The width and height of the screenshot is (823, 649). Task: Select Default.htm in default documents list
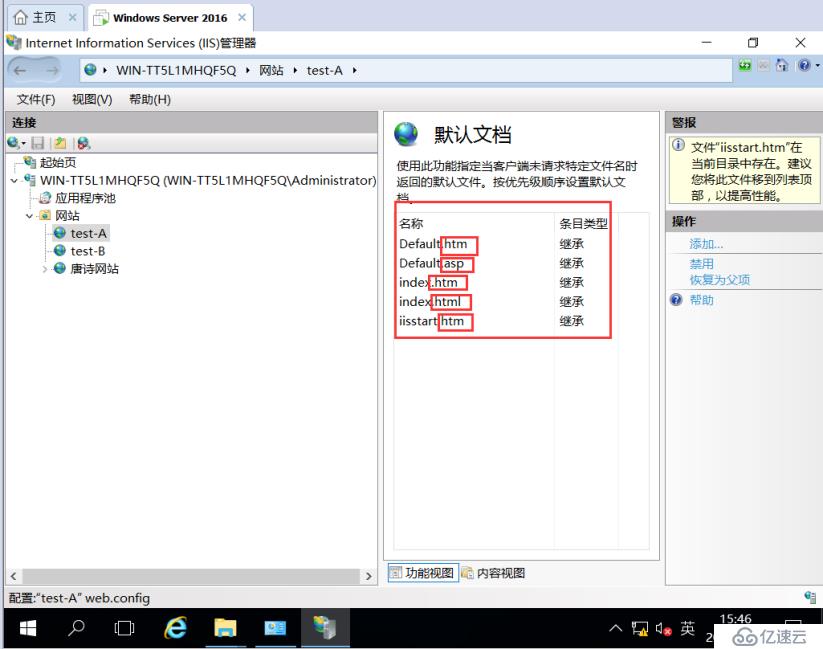tap(433, 244)
